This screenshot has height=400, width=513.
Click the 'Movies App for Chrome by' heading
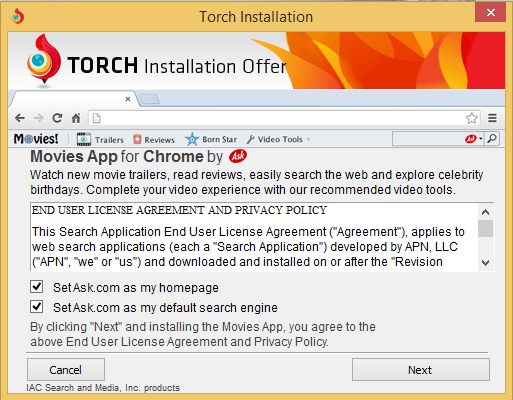pos(126,156)
